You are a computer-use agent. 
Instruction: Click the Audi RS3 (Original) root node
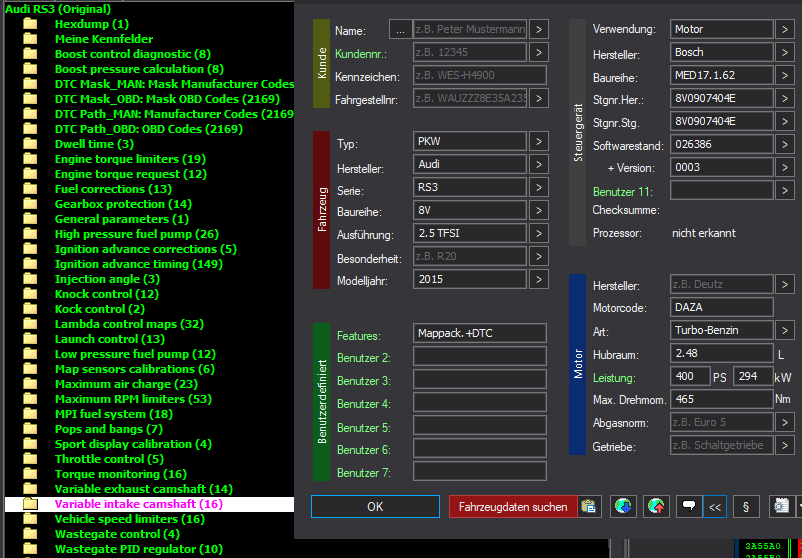[58, 9]
